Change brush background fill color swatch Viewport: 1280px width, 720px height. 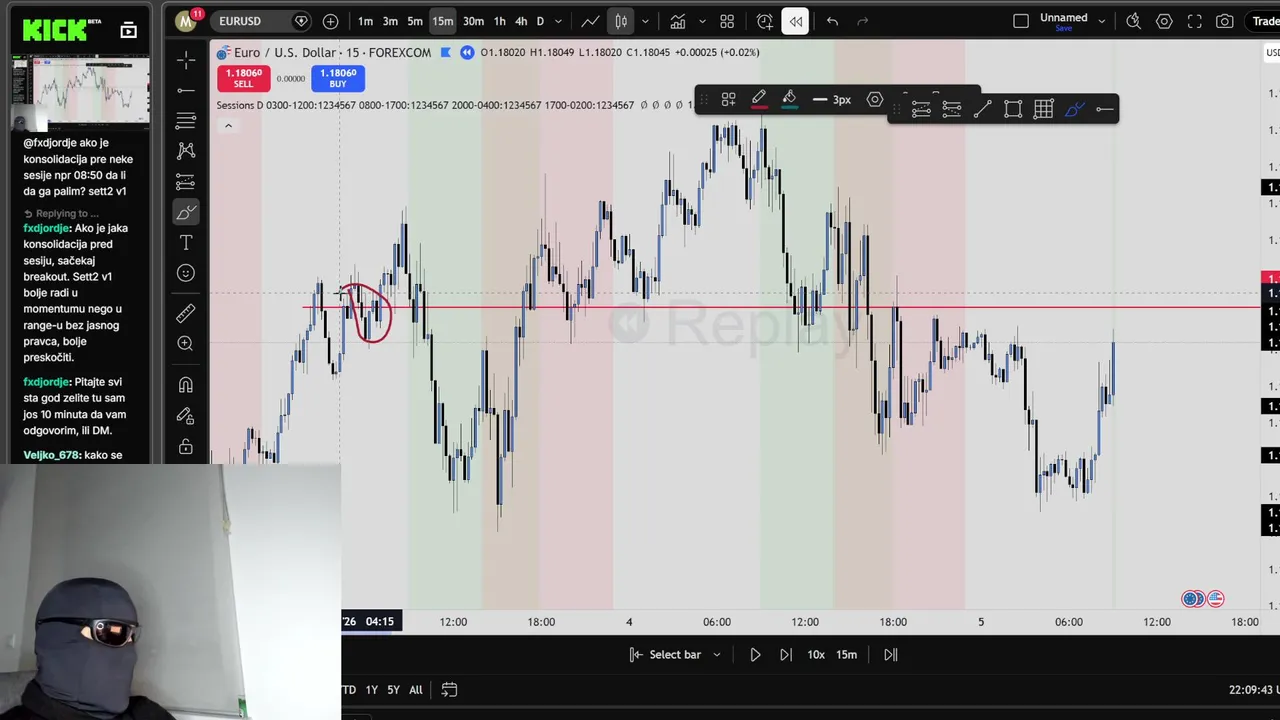pyautogui.click(x=789, y=99)
